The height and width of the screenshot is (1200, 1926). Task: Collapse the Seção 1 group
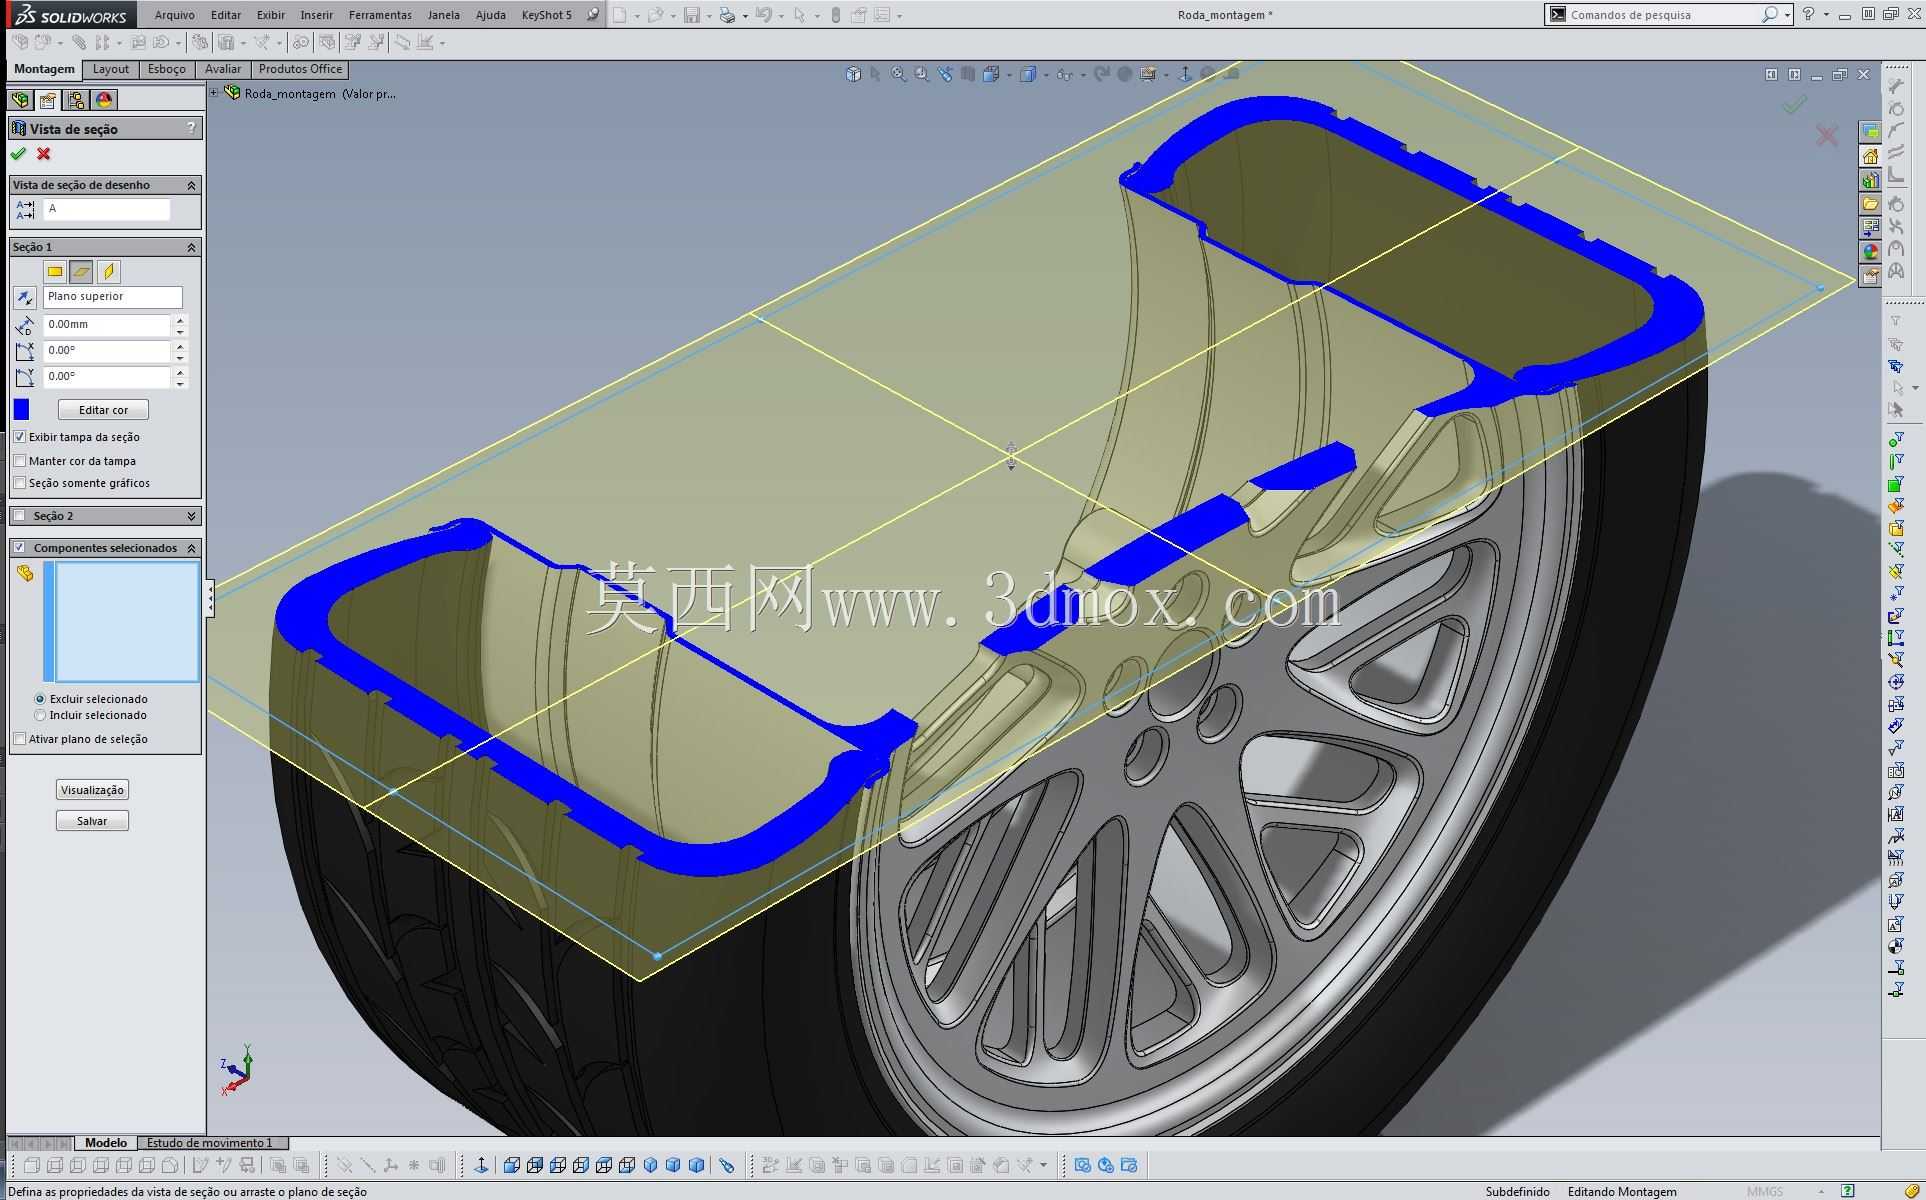[x=191, y=247]
